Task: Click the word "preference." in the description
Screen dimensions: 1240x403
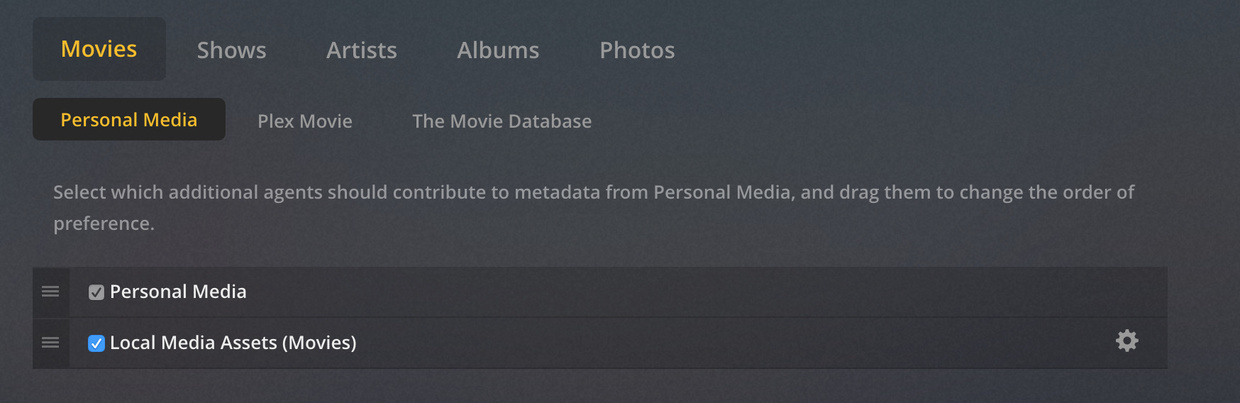Action: point(104,224)
